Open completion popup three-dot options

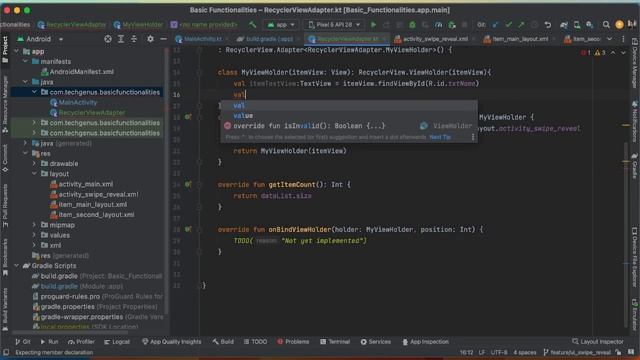(473, 137)
